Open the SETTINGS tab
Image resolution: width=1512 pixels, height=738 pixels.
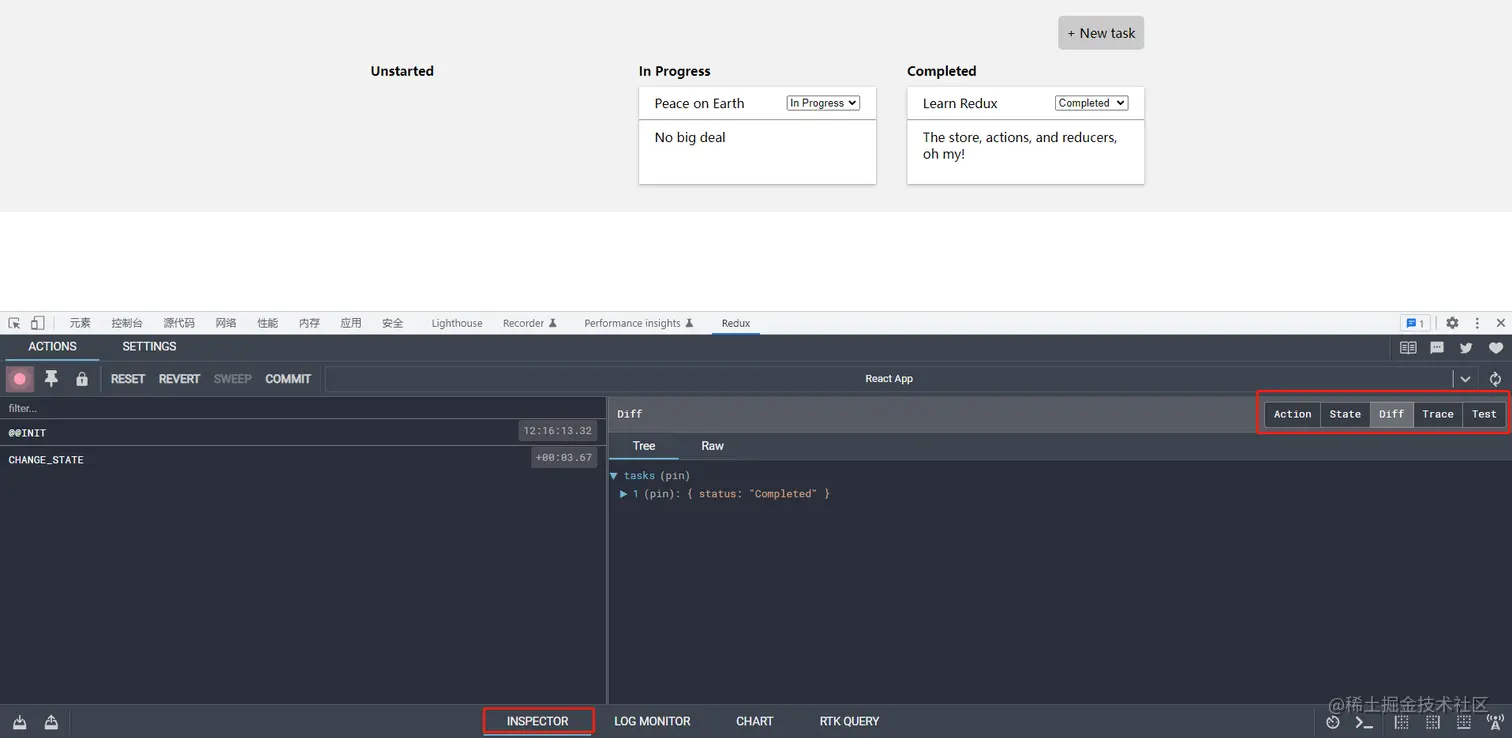149,347
